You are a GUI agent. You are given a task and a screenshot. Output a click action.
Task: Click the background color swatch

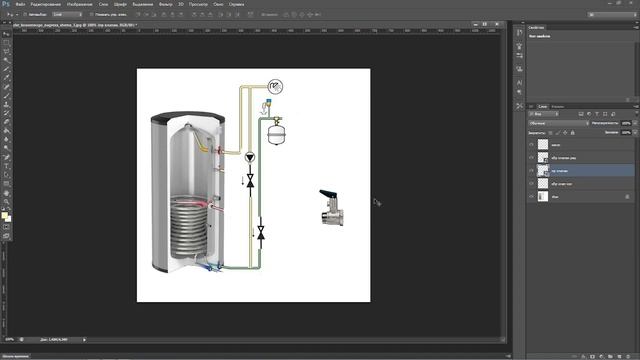pyautogui.click(x=9, y=219)
